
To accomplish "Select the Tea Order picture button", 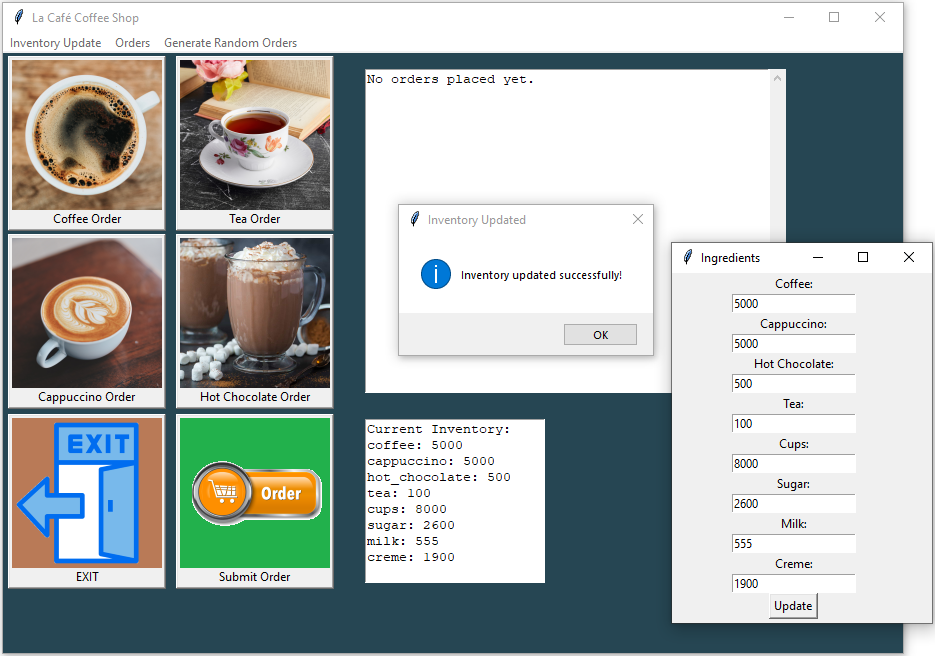I will coord(255,135).
